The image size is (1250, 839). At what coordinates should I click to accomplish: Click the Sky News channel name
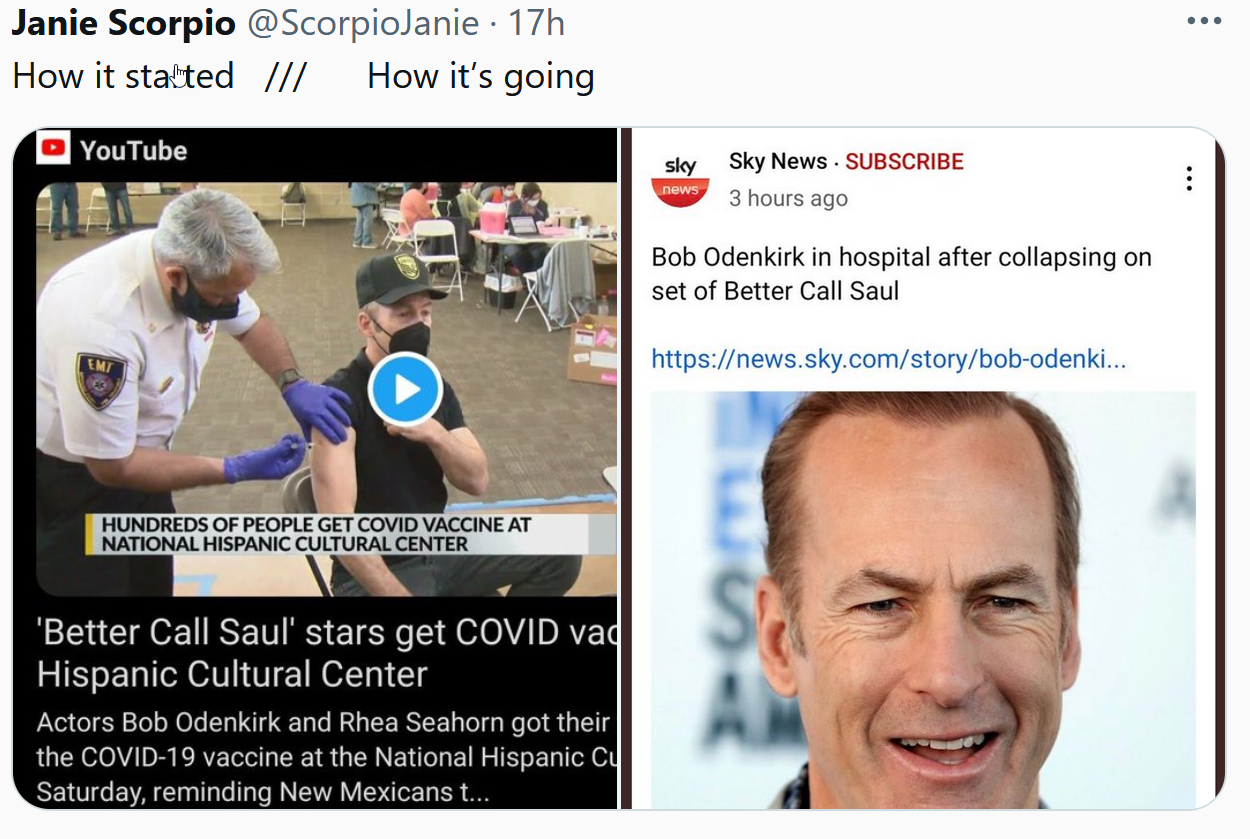click(x=778, y=162)
